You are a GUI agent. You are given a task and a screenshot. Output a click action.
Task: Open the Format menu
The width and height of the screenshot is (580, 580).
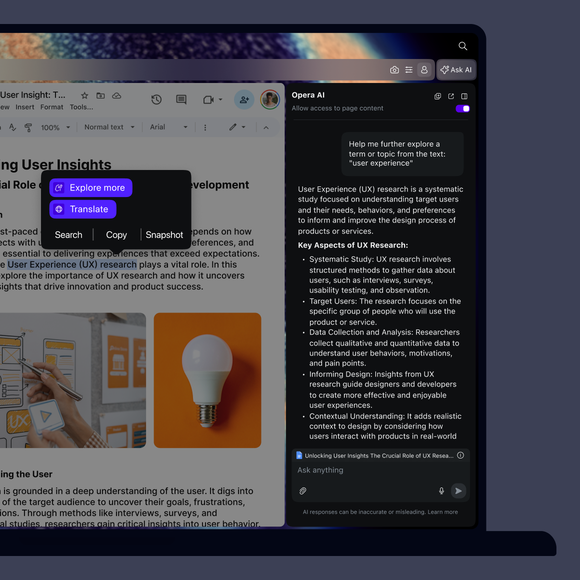pyautogui.click(x=52, y=107)
